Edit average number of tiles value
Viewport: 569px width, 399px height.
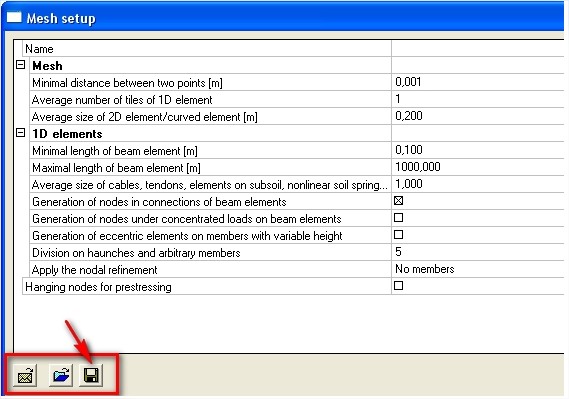click(478, 99)
